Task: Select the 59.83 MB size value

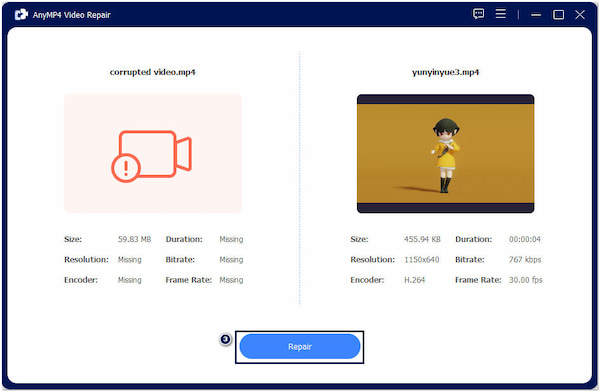Action: pyautogui.click(x=134, y=239)
